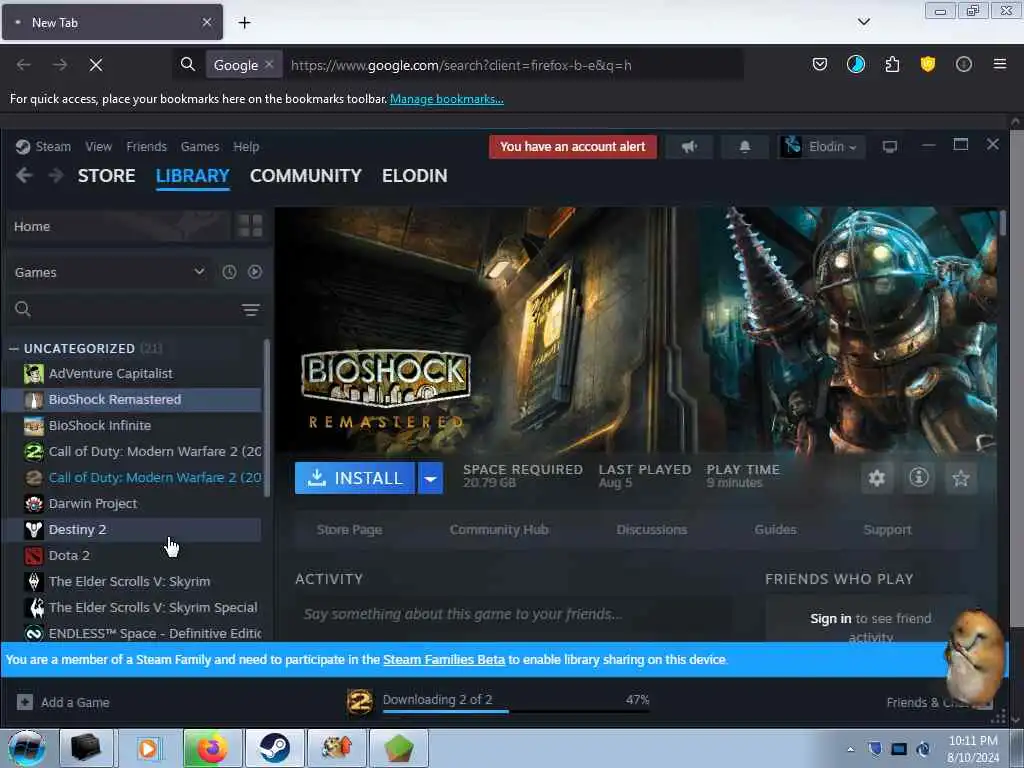Viewport: 1024px width, 768px height.
Task: Click the Steam back navigation arrow
Action: tap(24, 176)
